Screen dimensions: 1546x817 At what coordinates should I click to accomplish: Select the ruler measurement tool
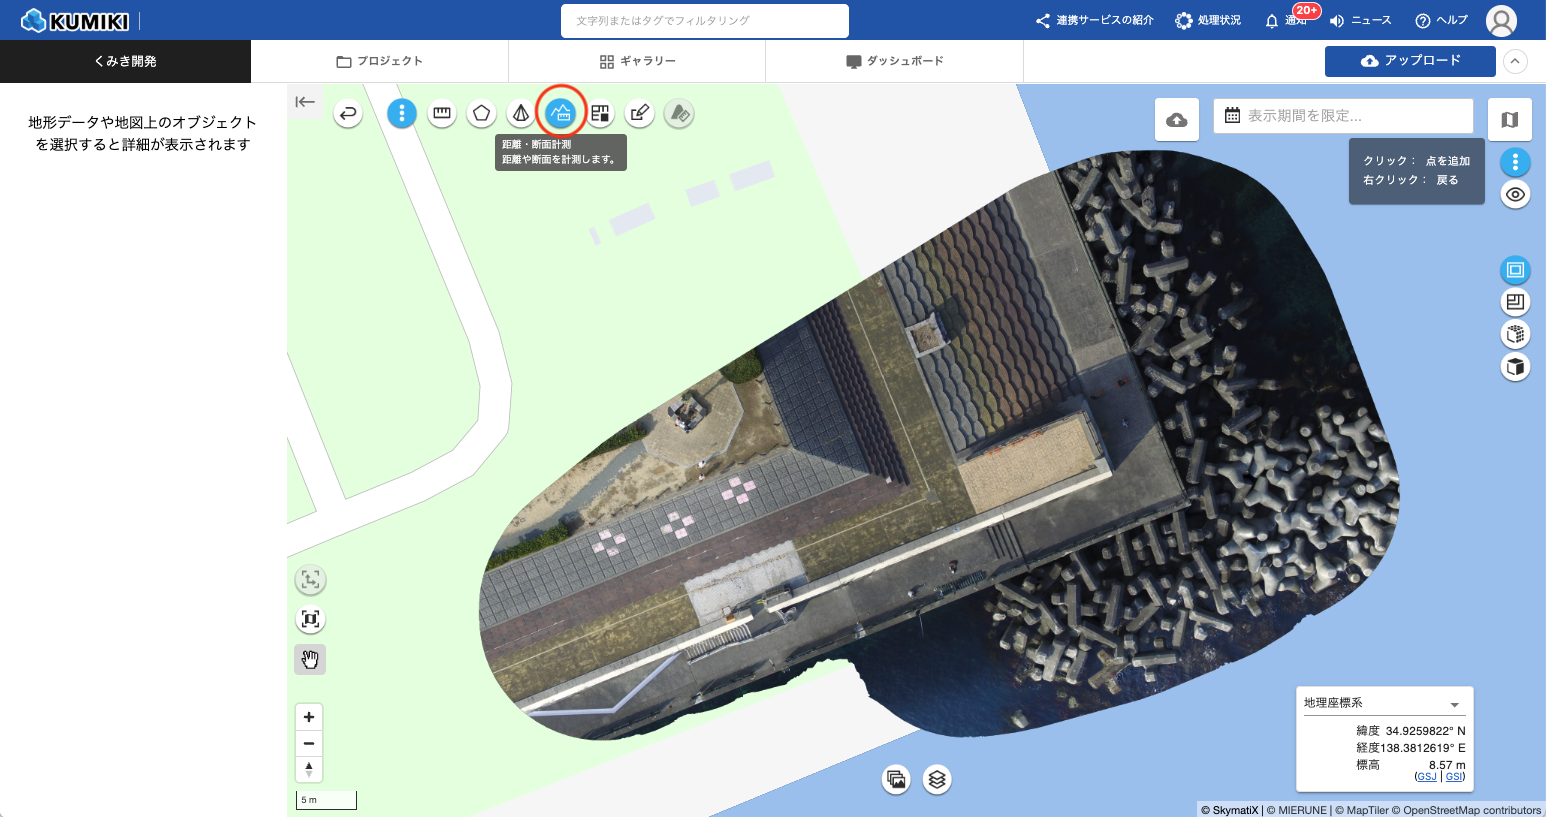tap(442, 113)
